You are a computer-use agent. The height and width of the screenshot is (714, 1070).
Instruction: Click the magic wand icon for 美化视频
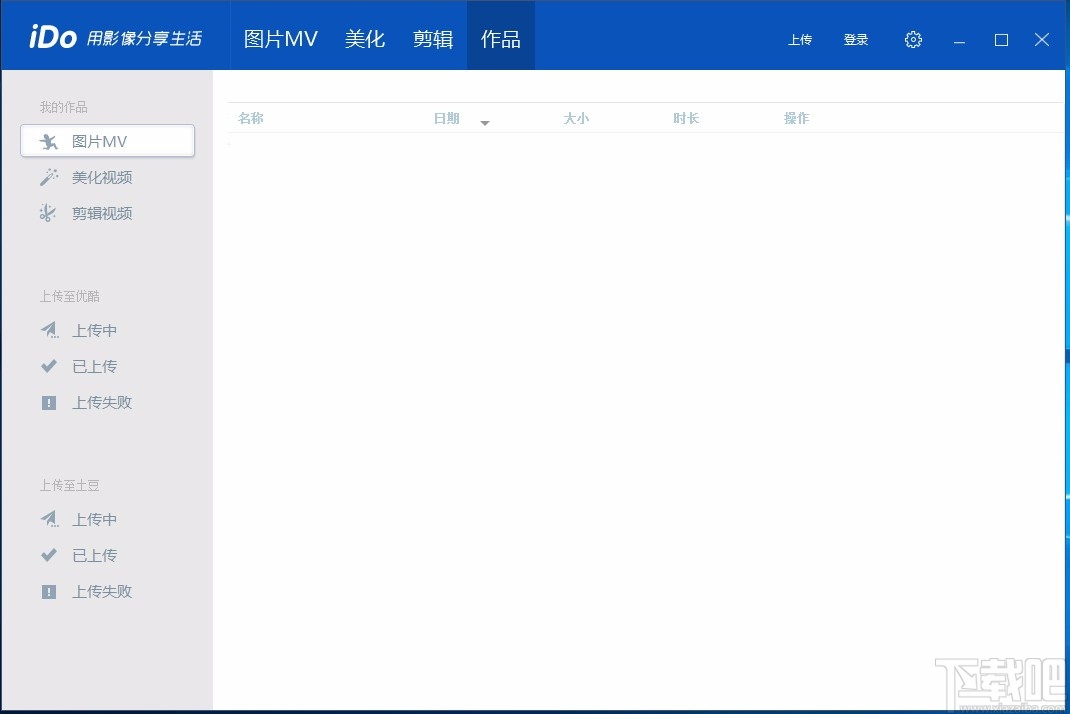pos(48,177)
